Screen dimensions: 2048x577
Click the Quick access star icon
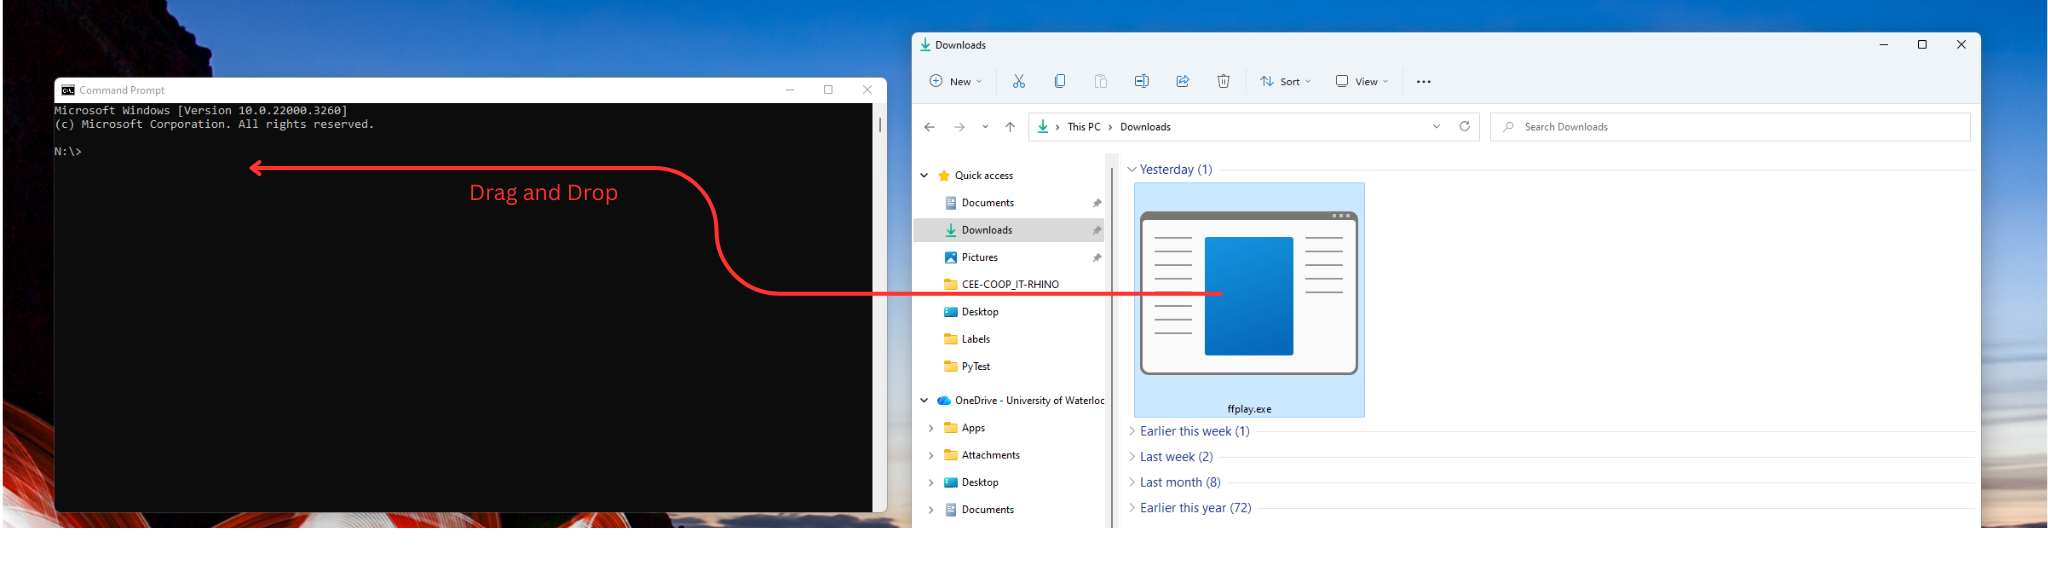pyautogui.click(x=943, y=175)
